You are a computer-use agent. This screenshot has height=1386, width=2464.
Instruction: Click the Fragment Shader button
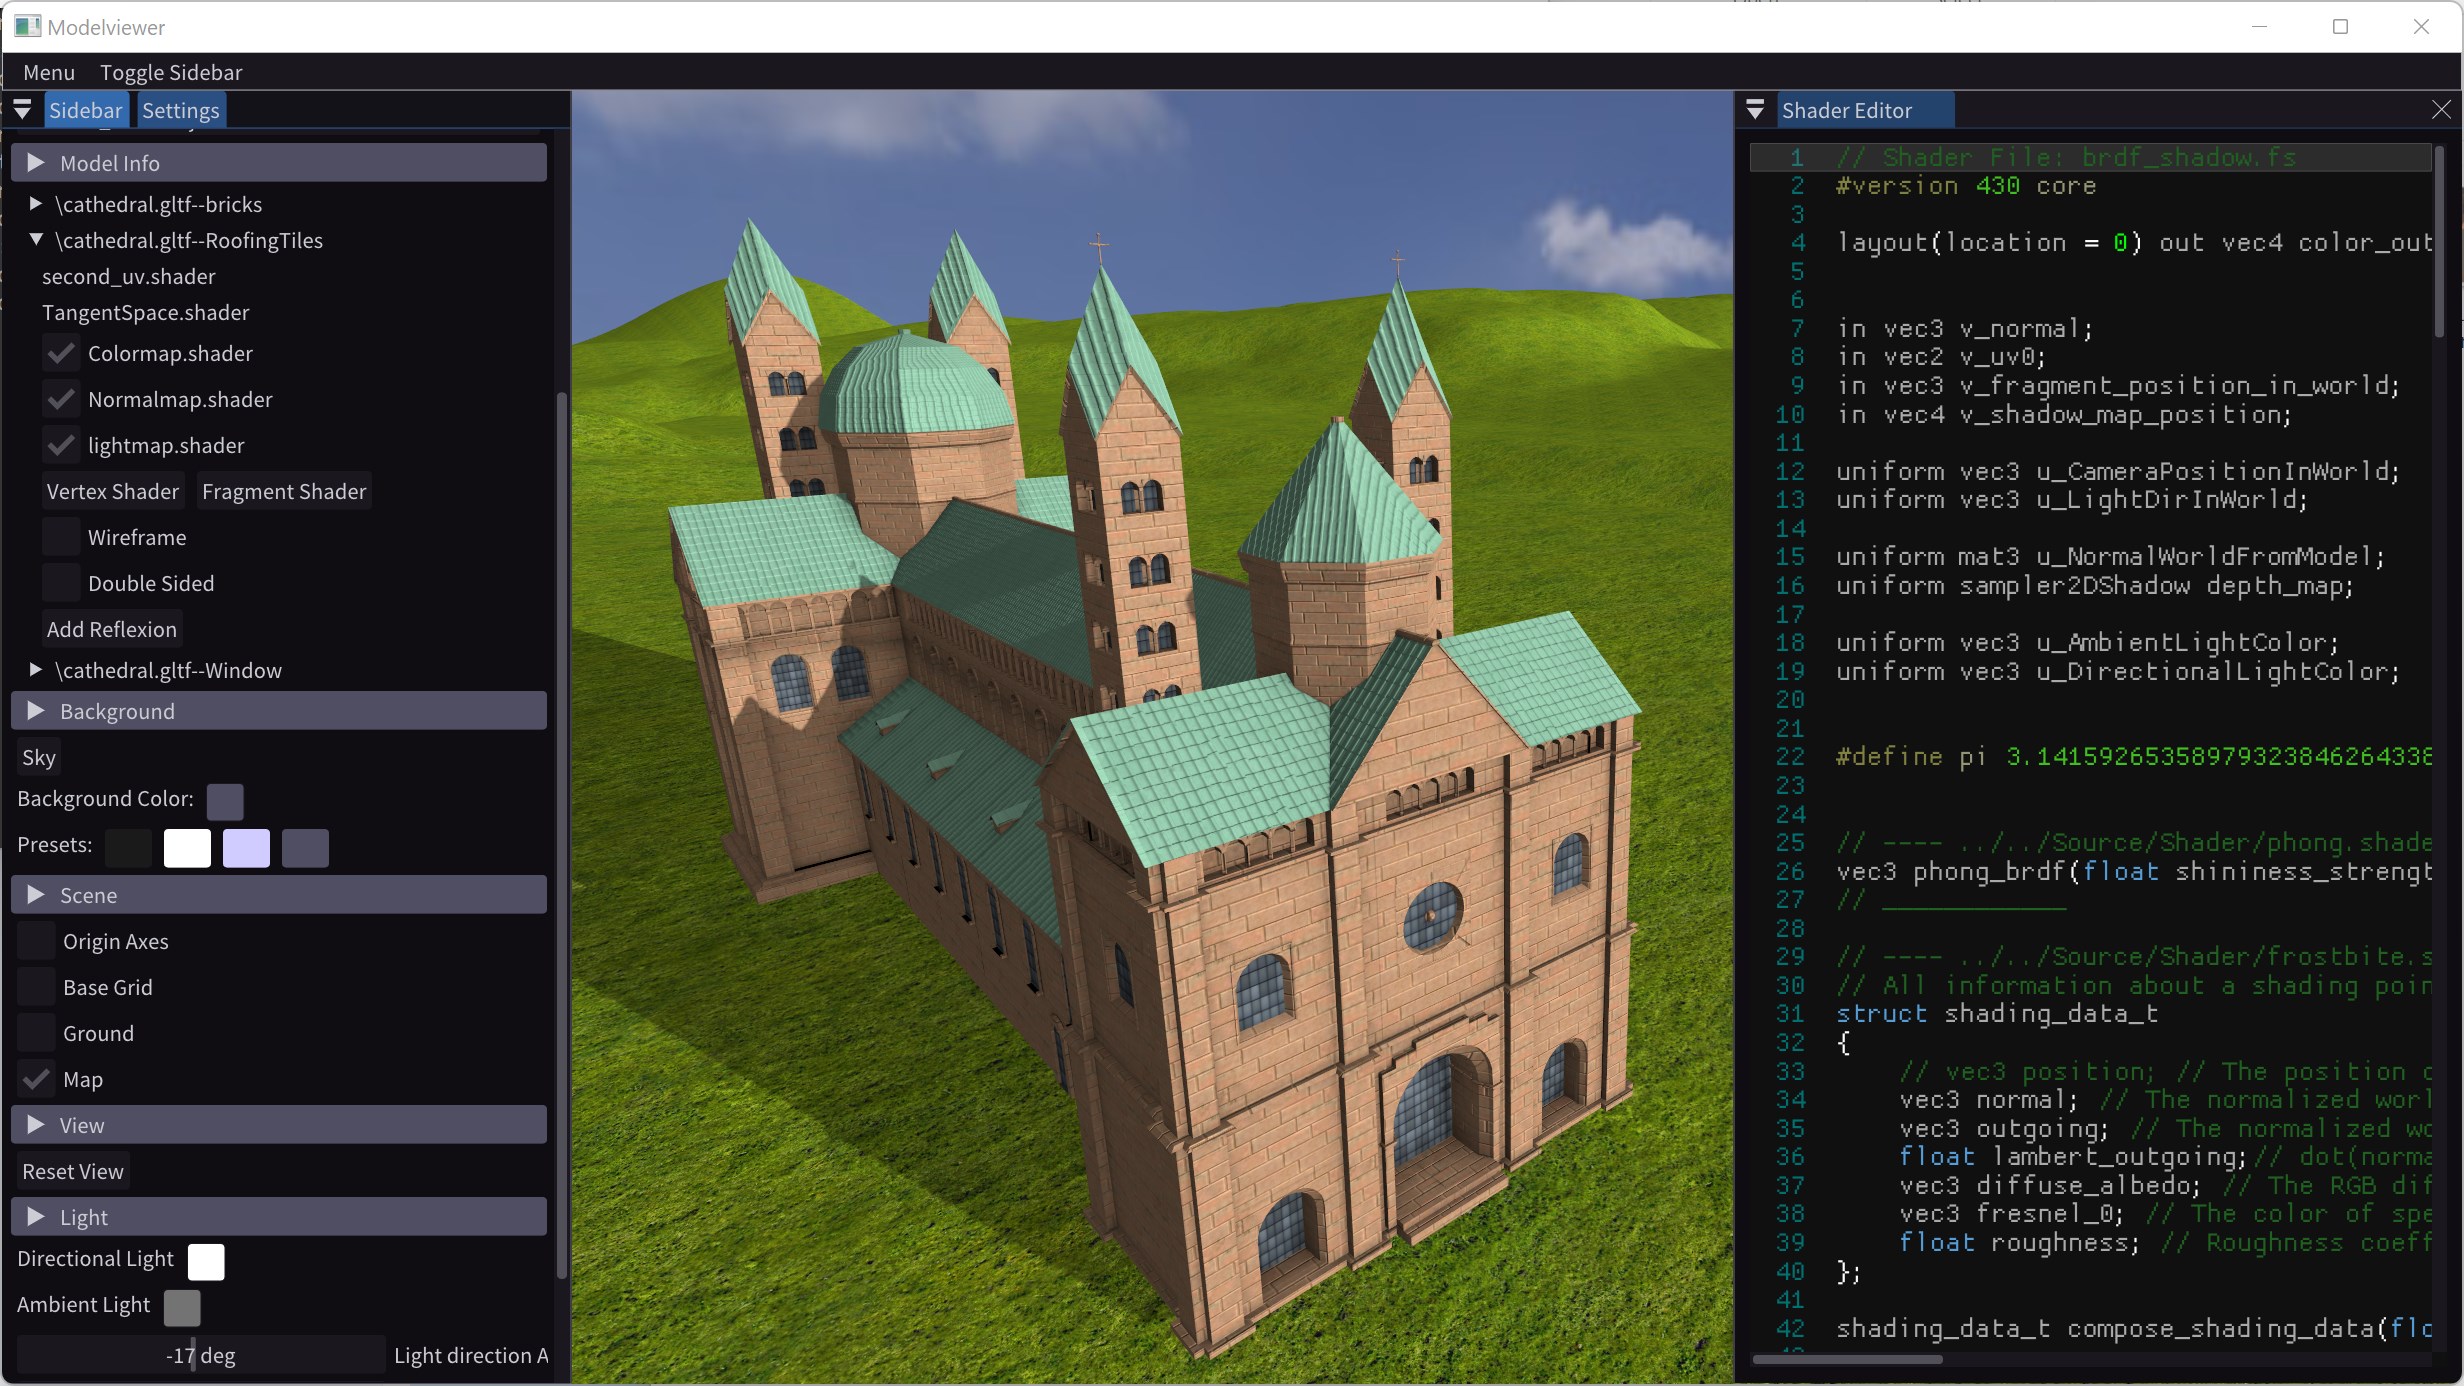[284, 492]
